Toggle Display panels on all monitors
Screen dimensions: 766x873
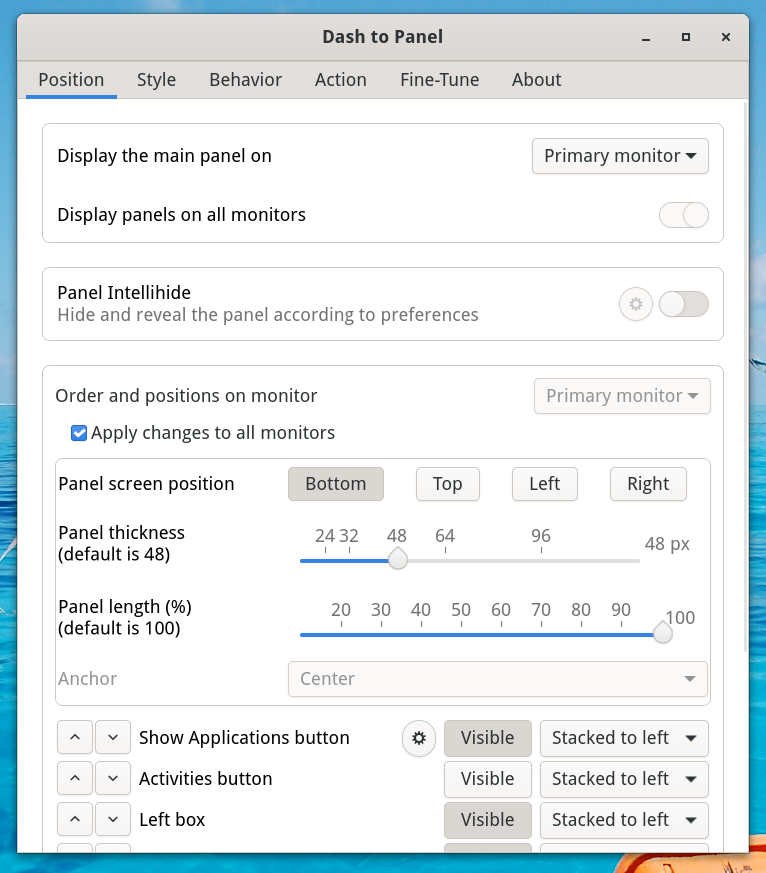(684, 215)
